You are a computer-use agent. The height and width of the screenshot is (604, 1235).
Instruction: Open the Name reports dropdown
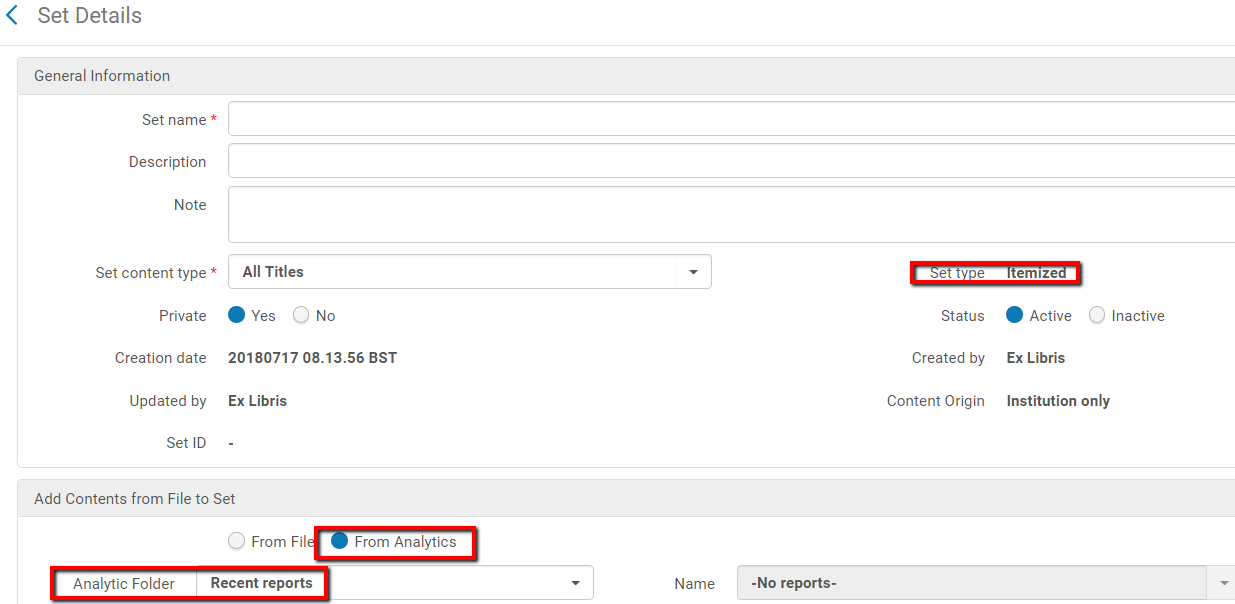point(985,583)
